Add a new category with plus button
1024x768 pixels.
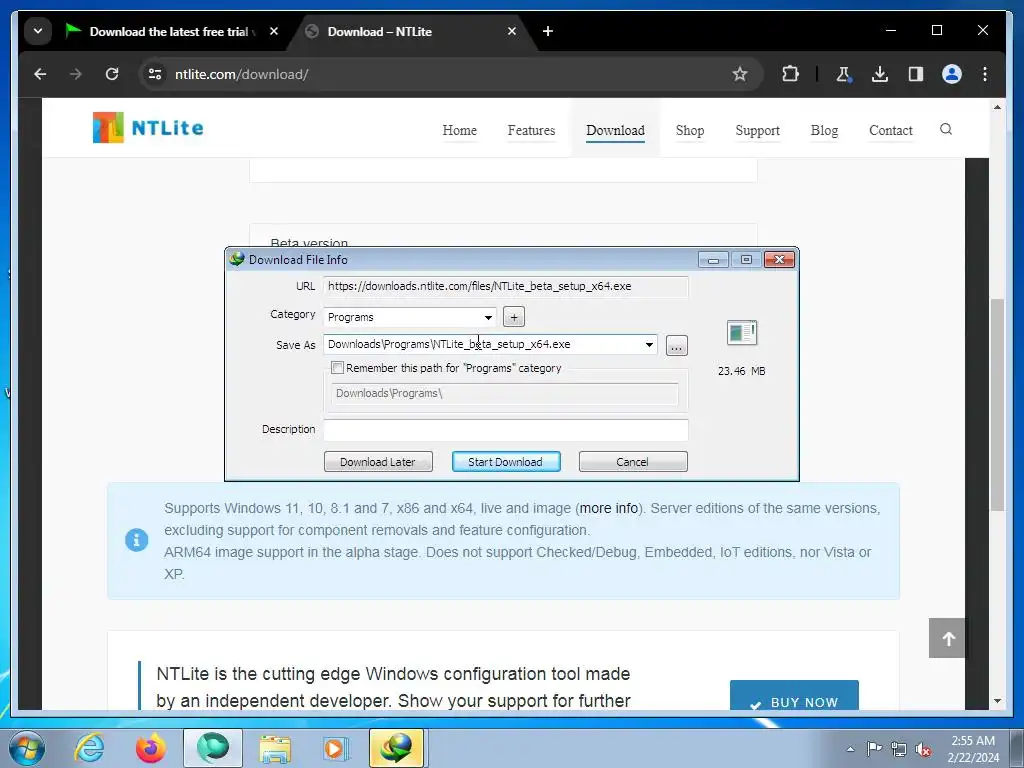tap(514, 317)
